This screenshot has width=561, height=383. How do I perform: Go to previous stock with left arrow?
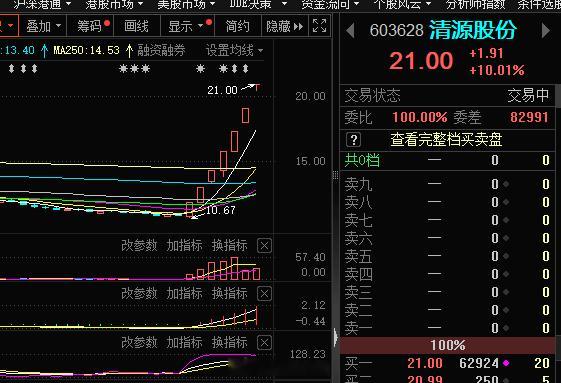tap(350, 30)
